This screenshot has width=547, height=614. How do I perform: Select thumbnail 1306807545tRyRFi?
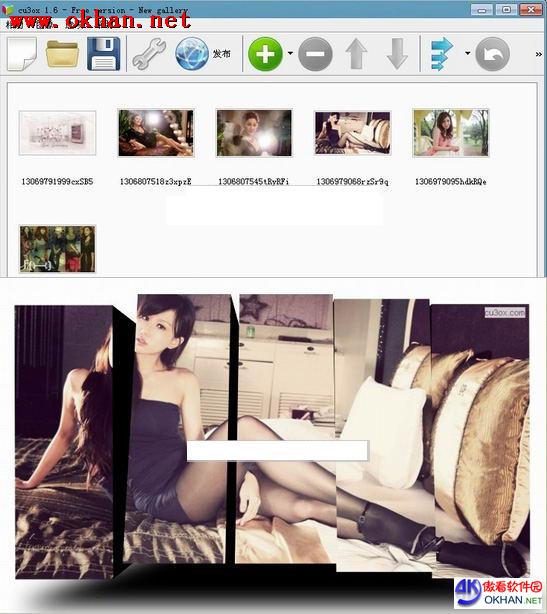[254, 133]
